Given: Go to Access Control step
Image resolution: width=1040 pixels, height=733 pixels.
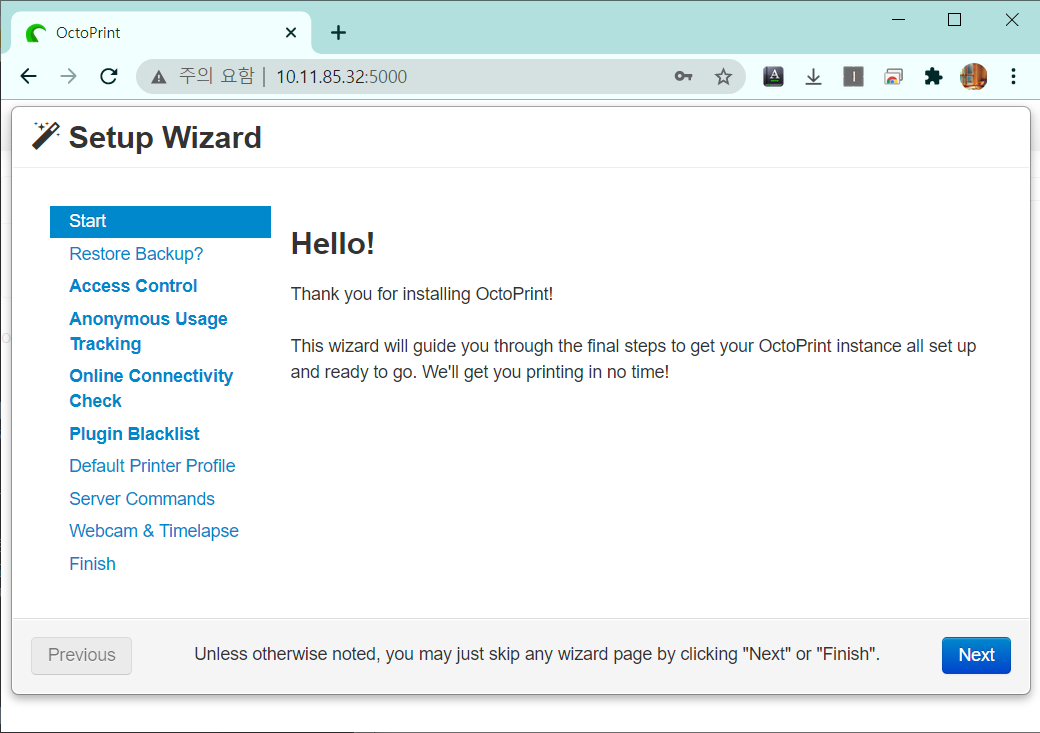Looking at the screenshot, I should tap(133, 286).
